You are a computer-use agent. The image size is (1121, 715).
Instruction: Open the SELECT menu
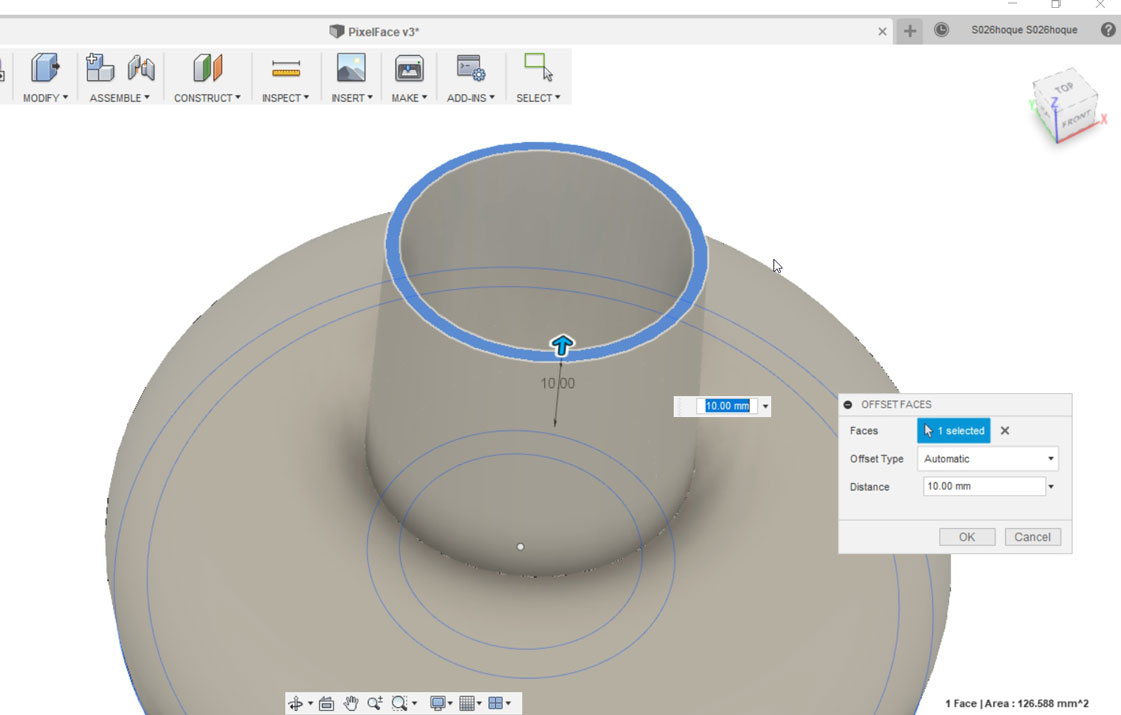[538, 98]
